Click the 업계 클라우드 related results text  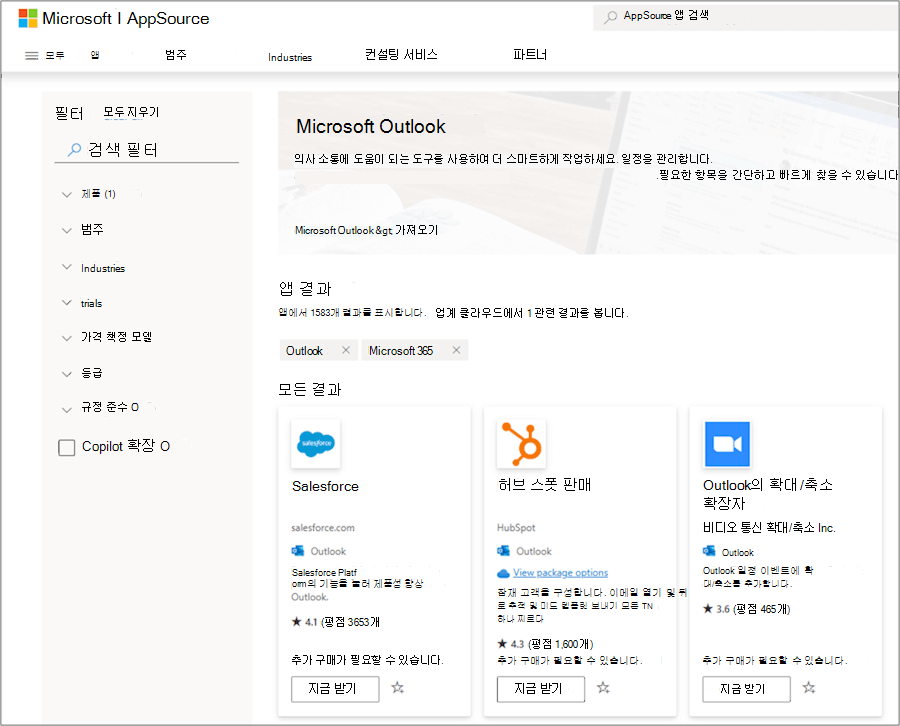click(532, 313)
